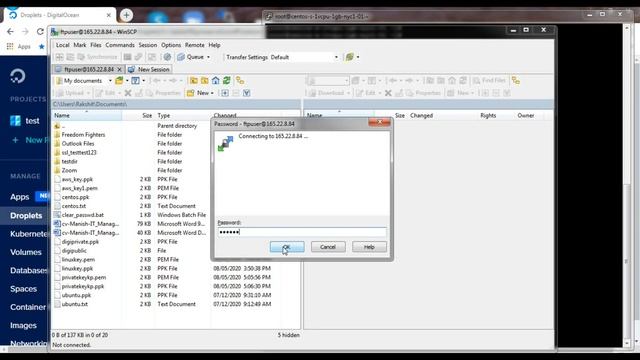Open the My documents drive dropdown
This screenshot has width=640, height=360.
pos(110,81)
